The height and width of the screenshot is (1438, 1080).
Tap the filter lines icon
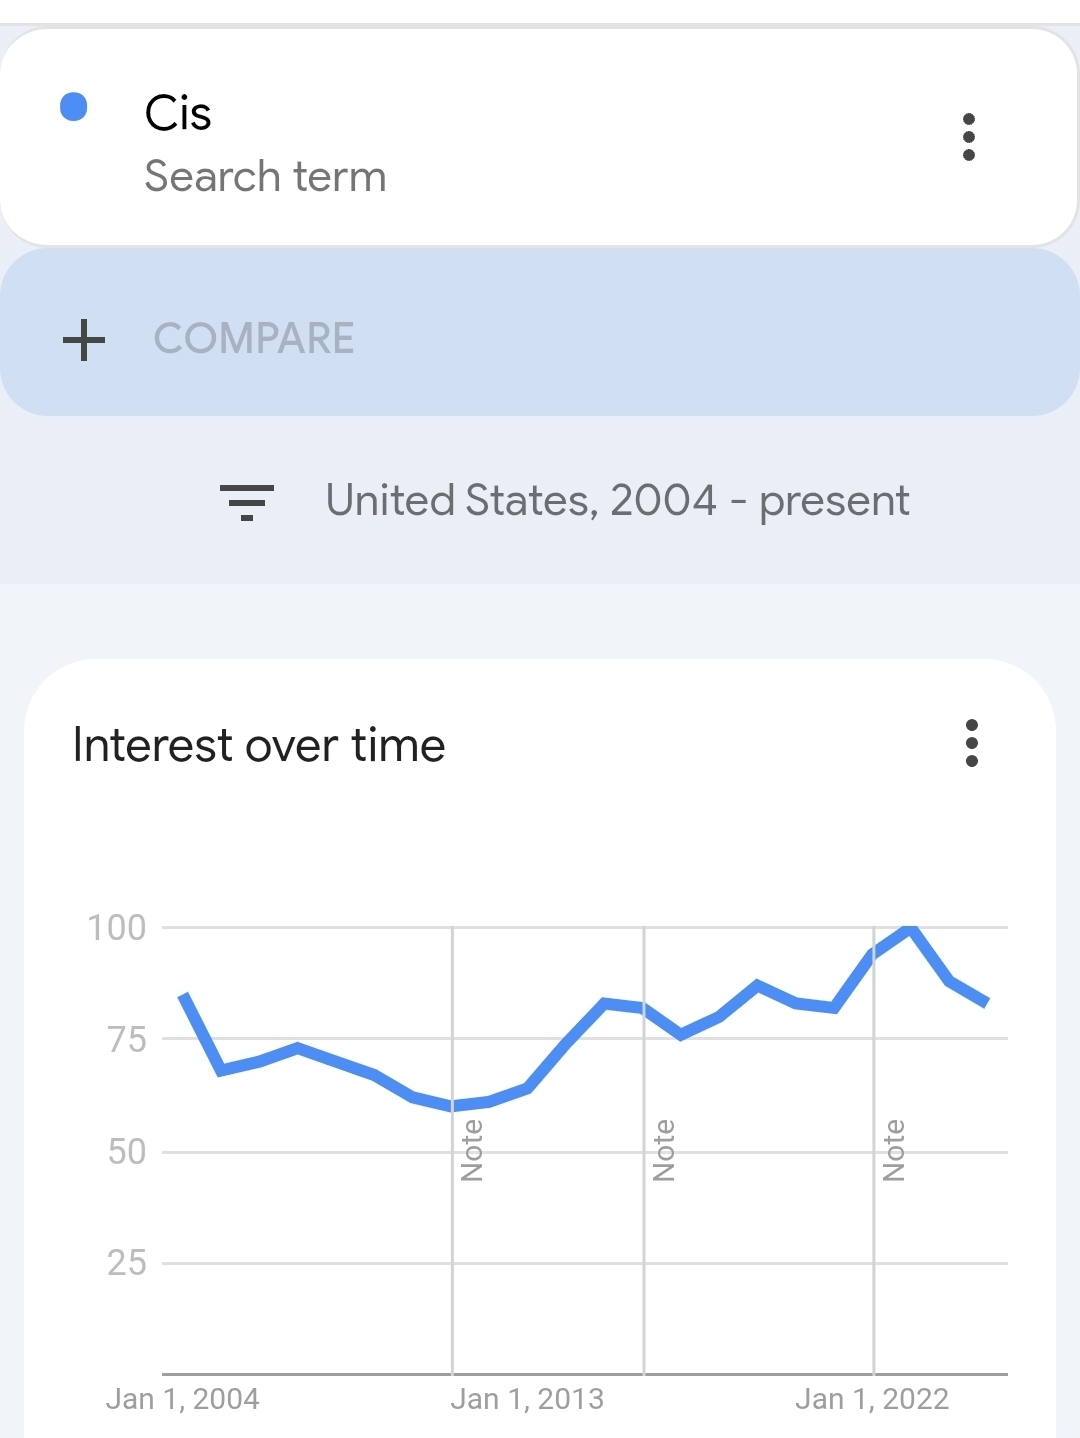246,501
